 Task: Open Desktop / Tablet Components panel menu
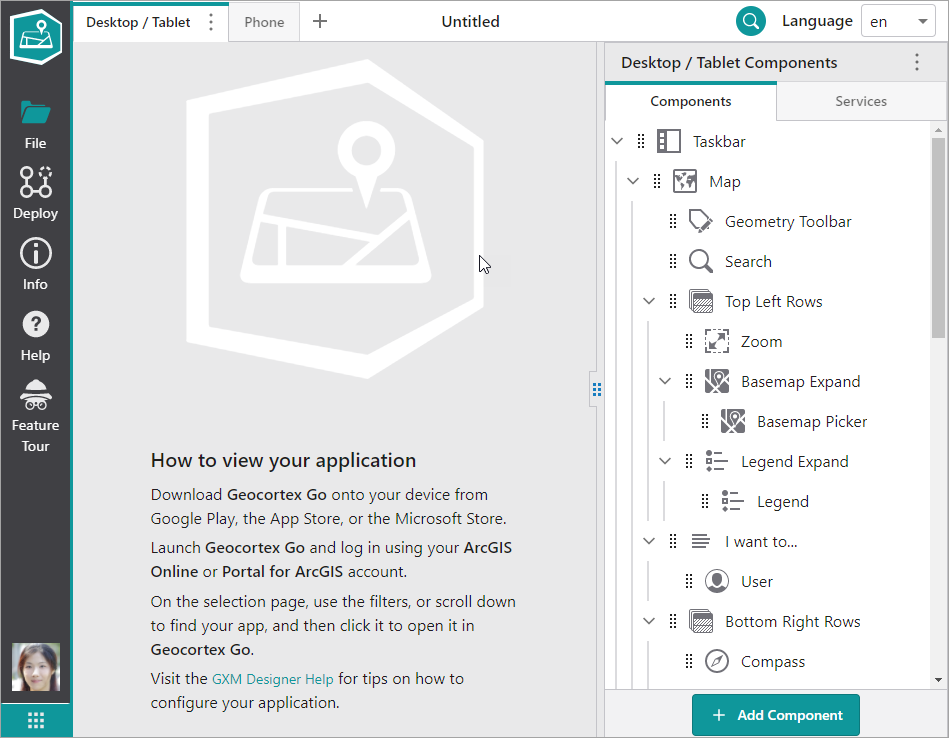[x=917, y=62]
